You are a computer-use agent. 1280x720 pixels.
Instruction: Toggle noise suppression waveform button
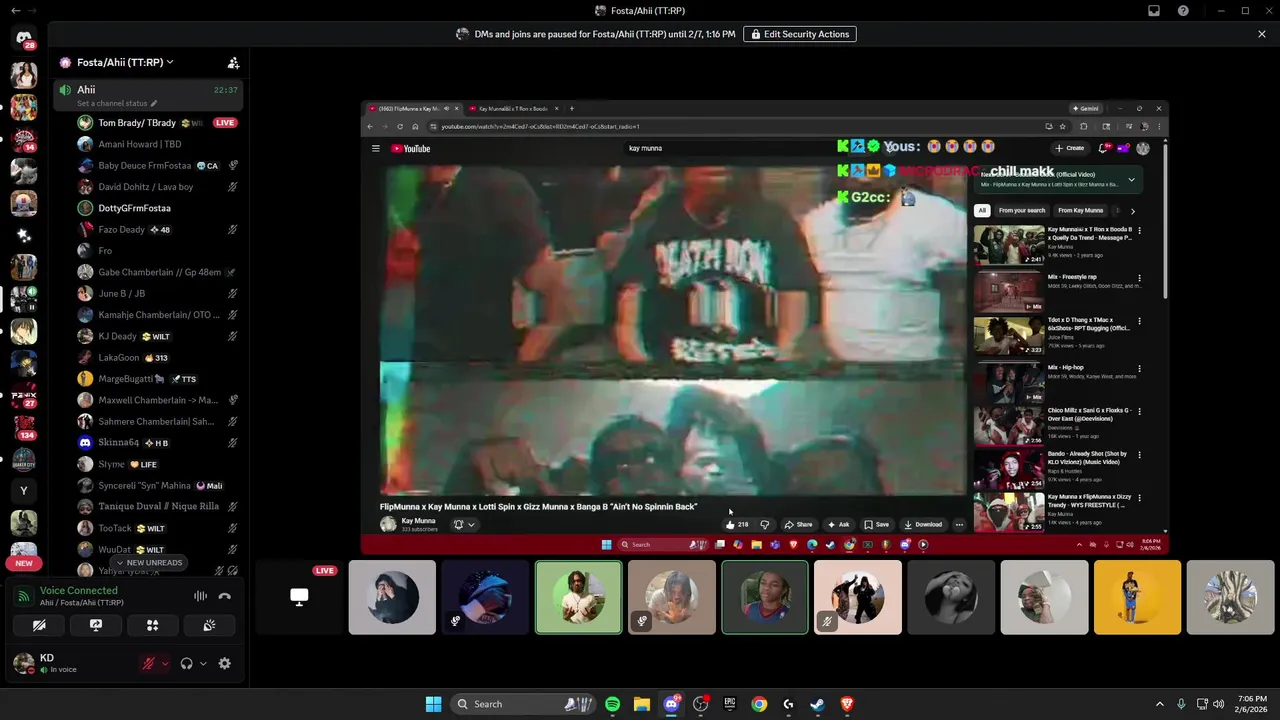(x=200, y=596)
